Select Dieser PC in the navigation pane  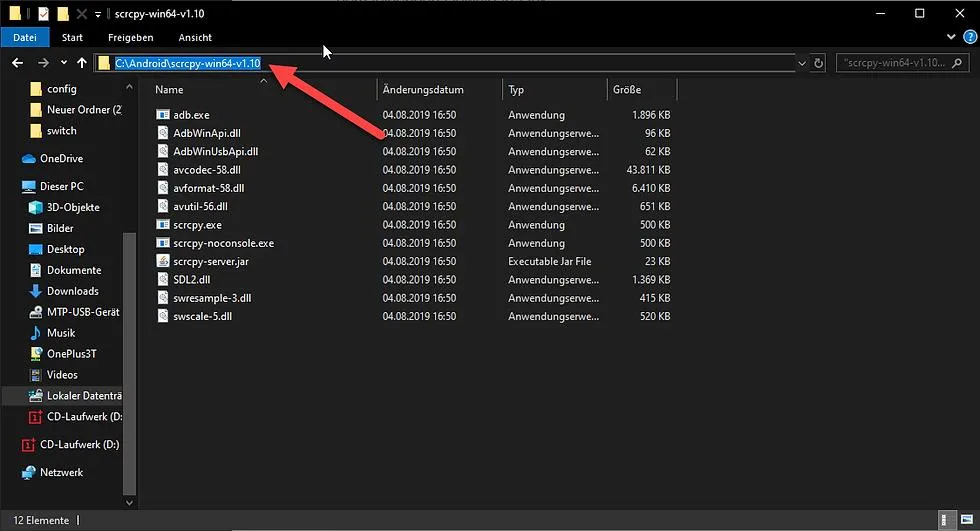coord(61,186)
